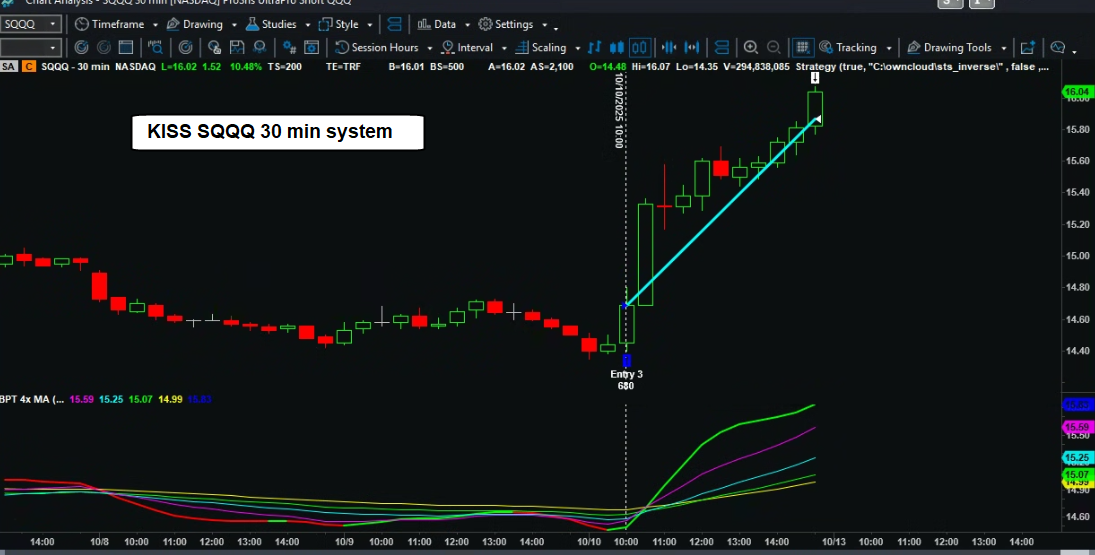Toggle hollow candlestick chart style

click(640, 47)
